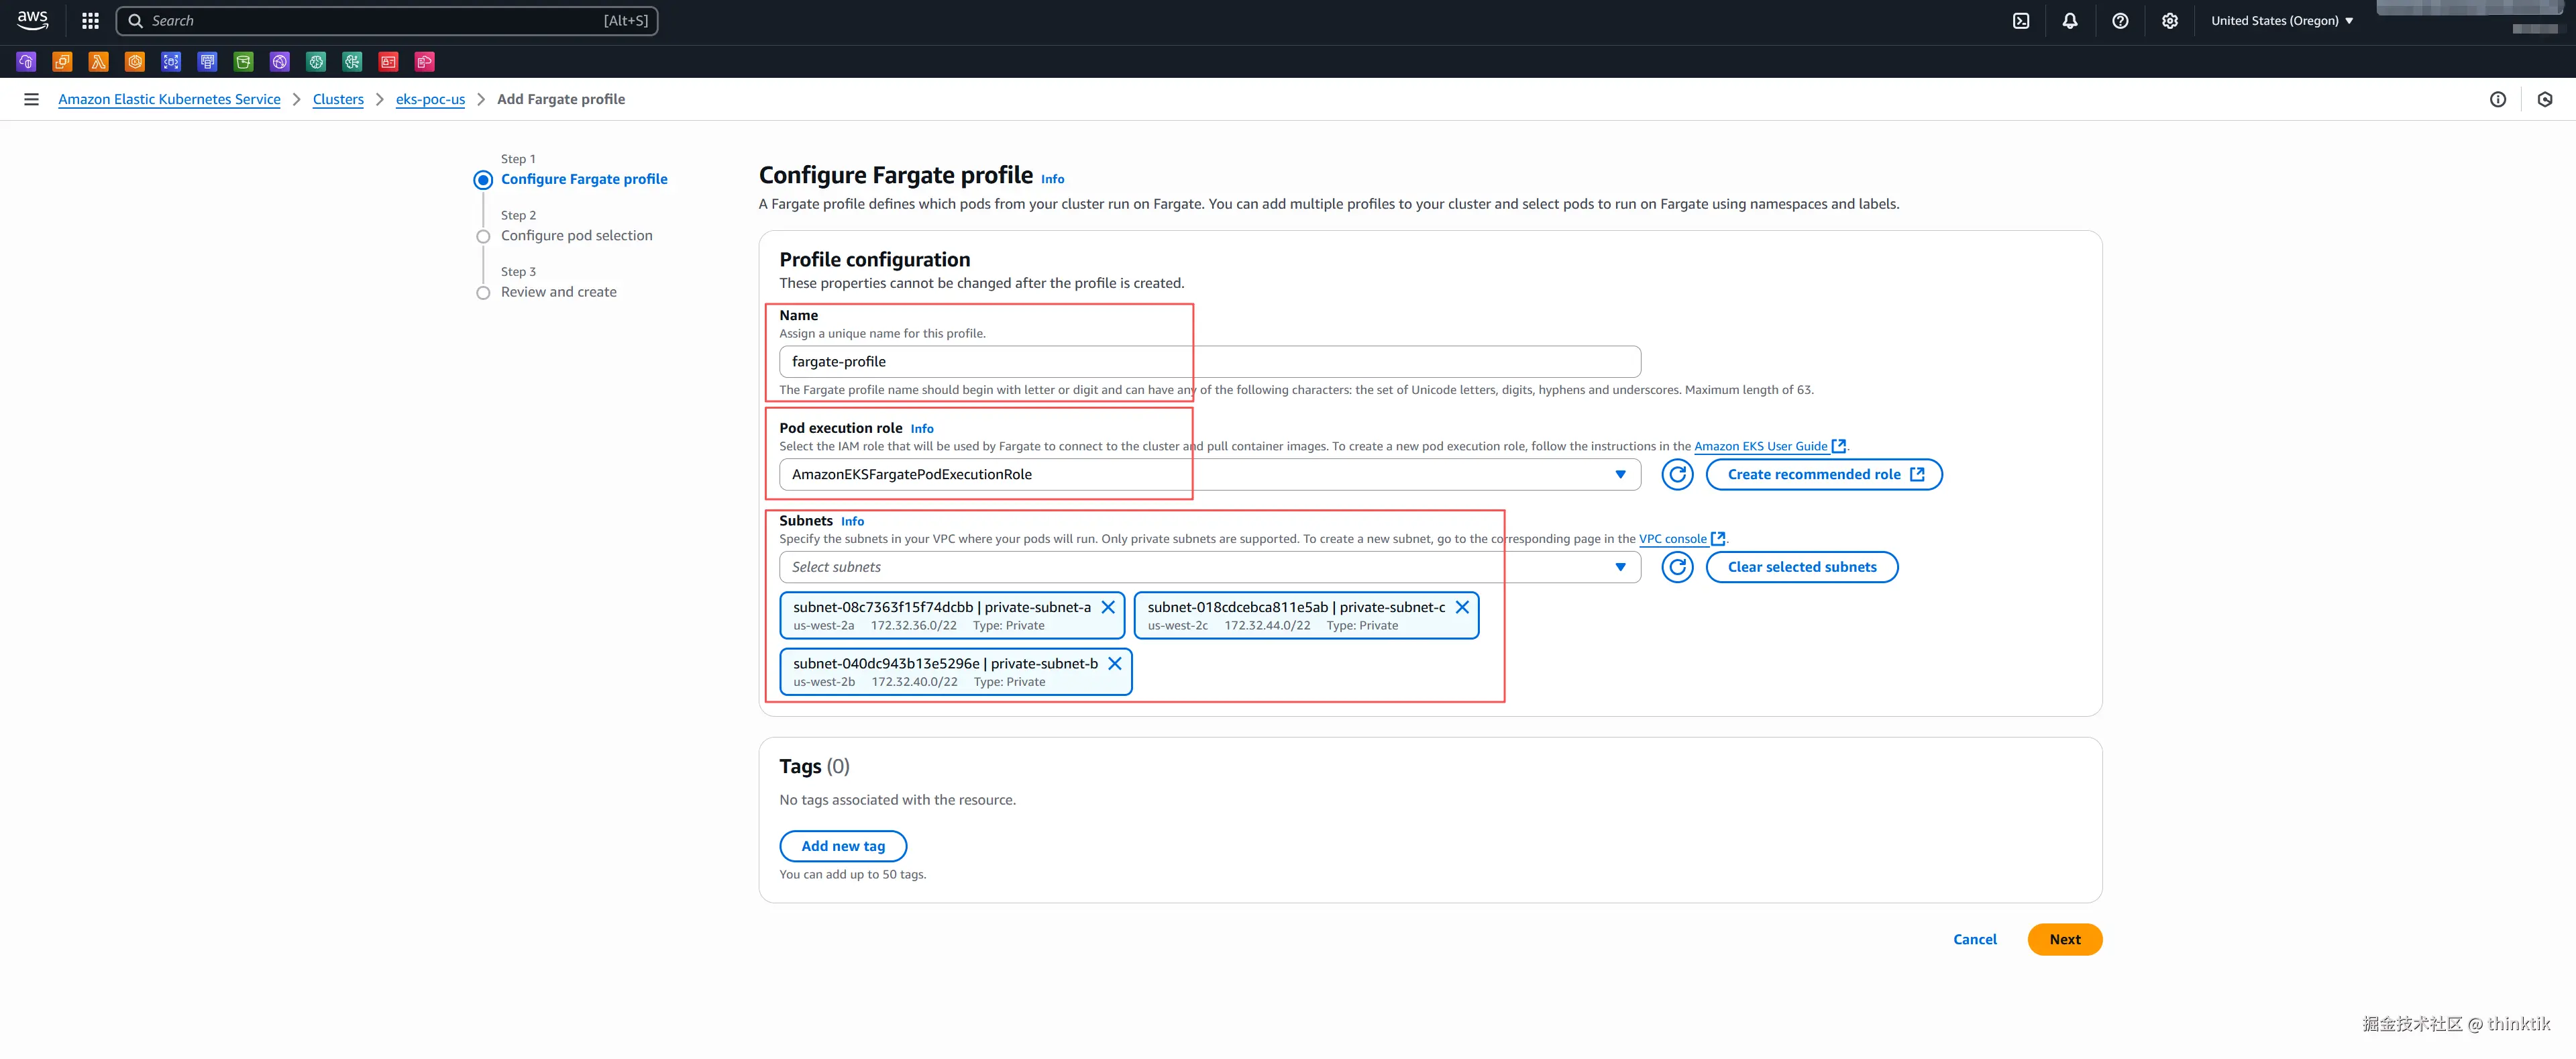Click Add new tag button

[842, 846]
